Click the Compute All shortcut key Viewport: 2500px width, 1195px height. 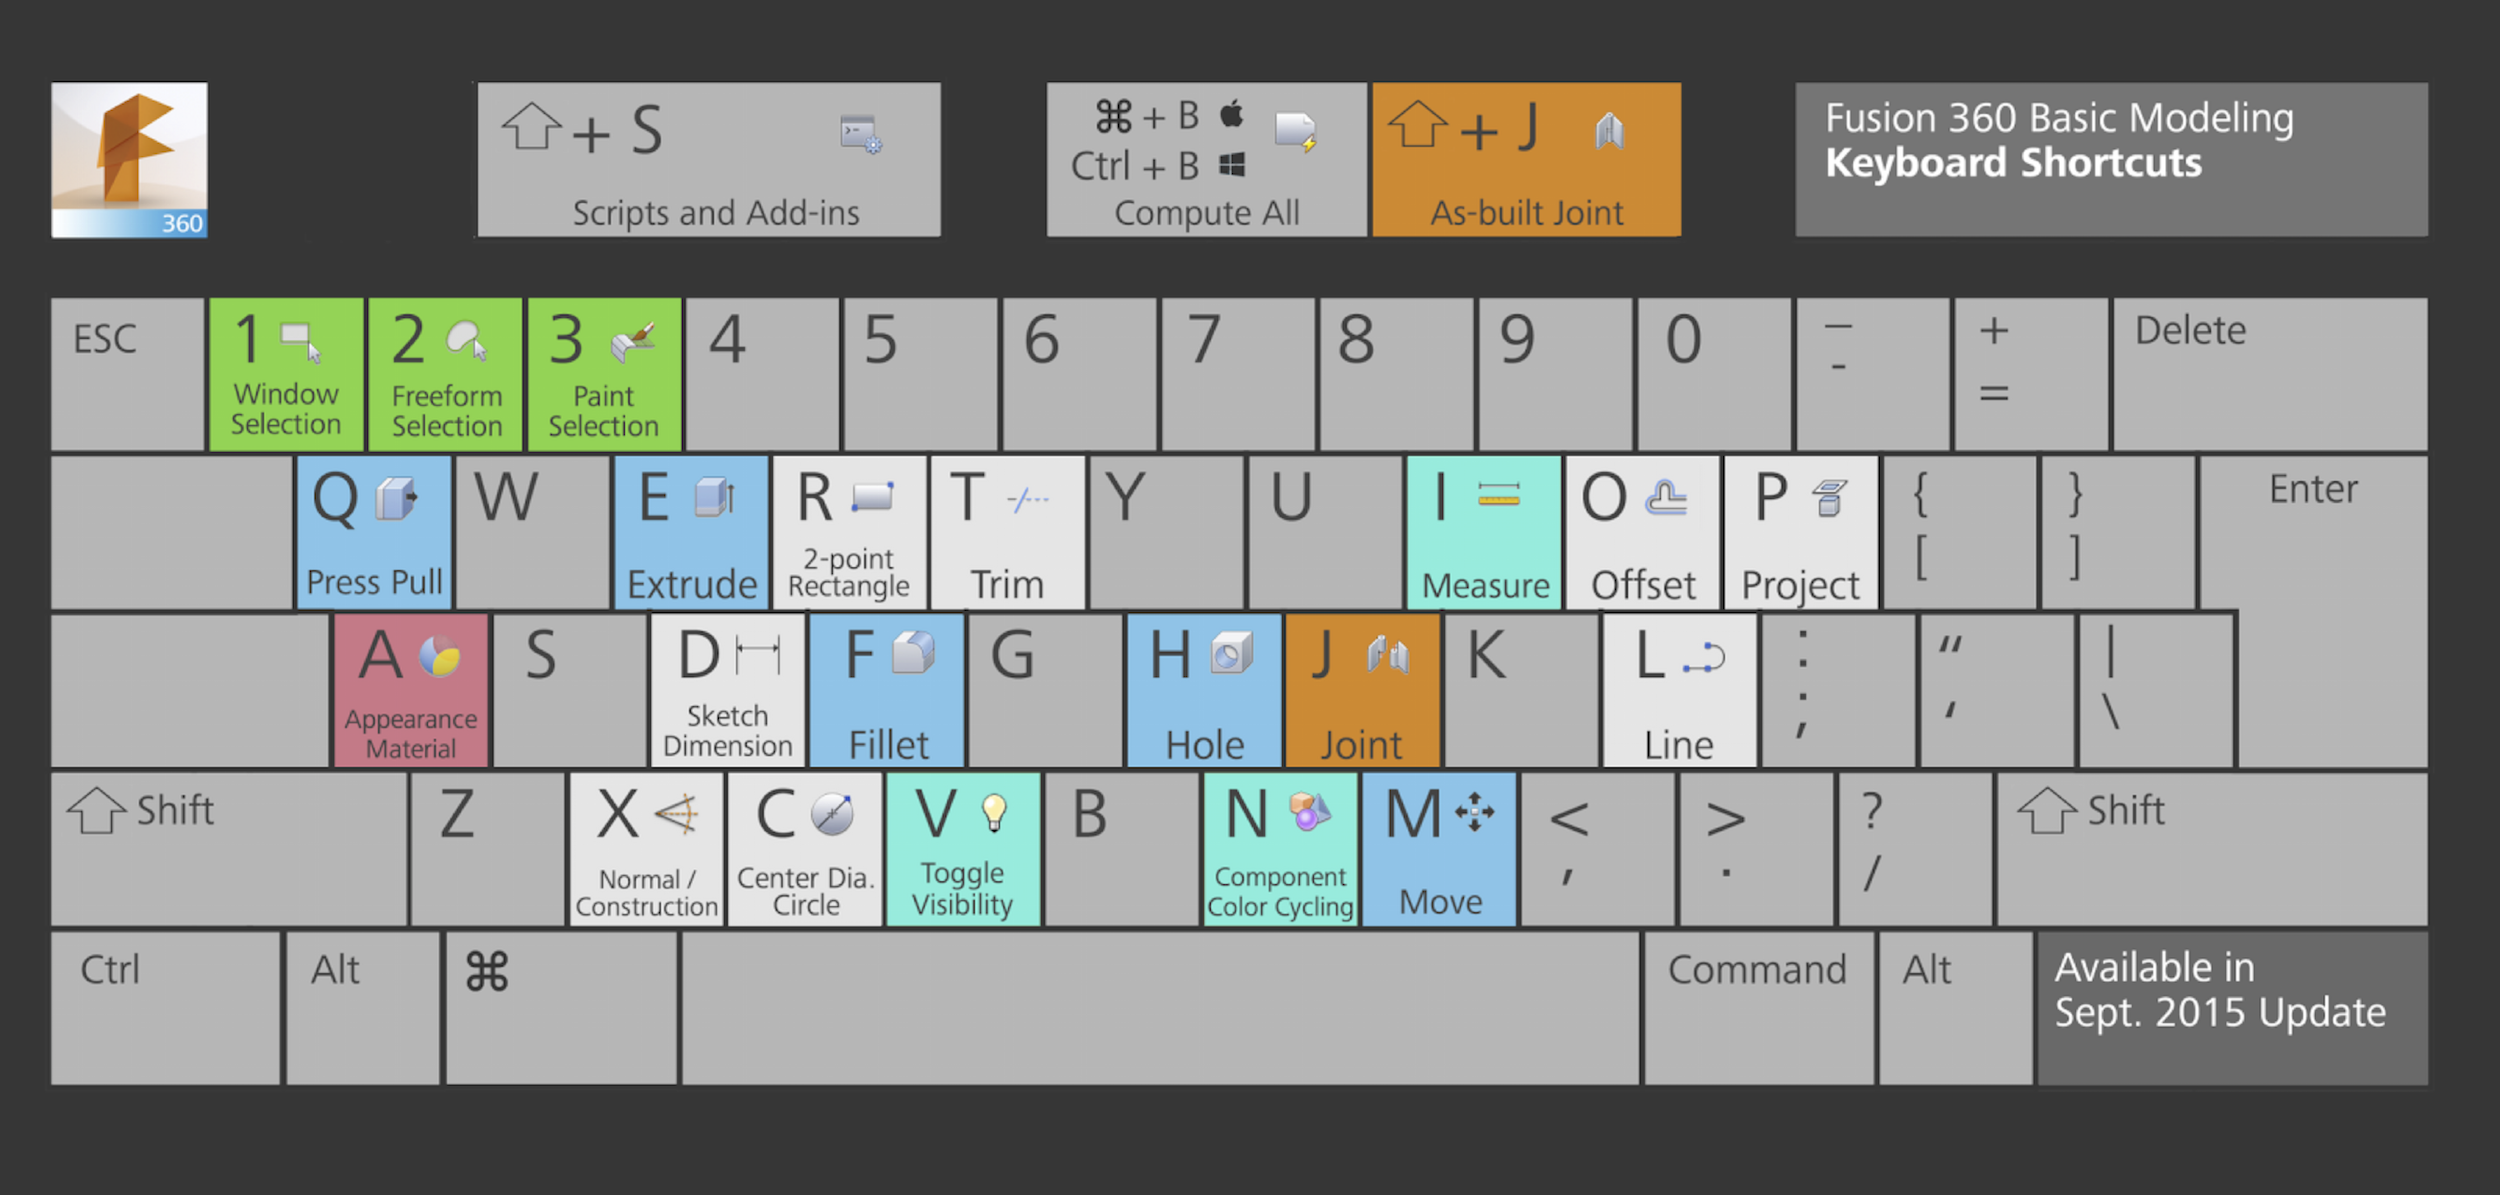[1206, 160]
